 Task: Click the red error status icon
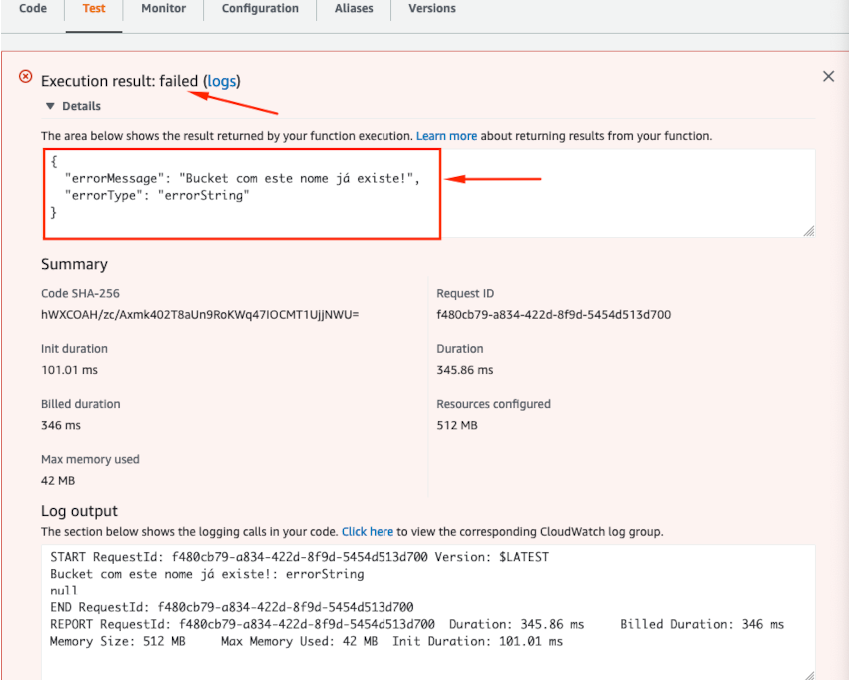tap(25, 76)
